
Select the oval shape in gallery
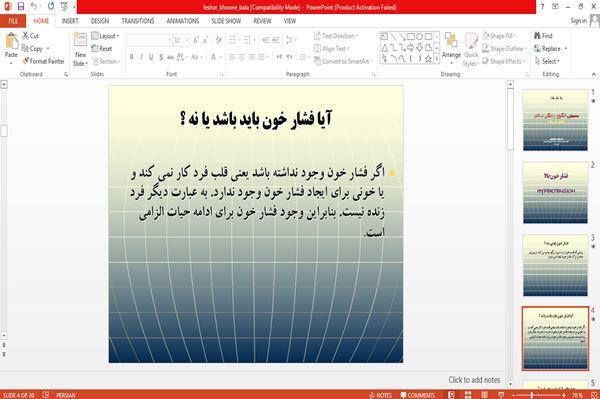click(x=420, y=37)
